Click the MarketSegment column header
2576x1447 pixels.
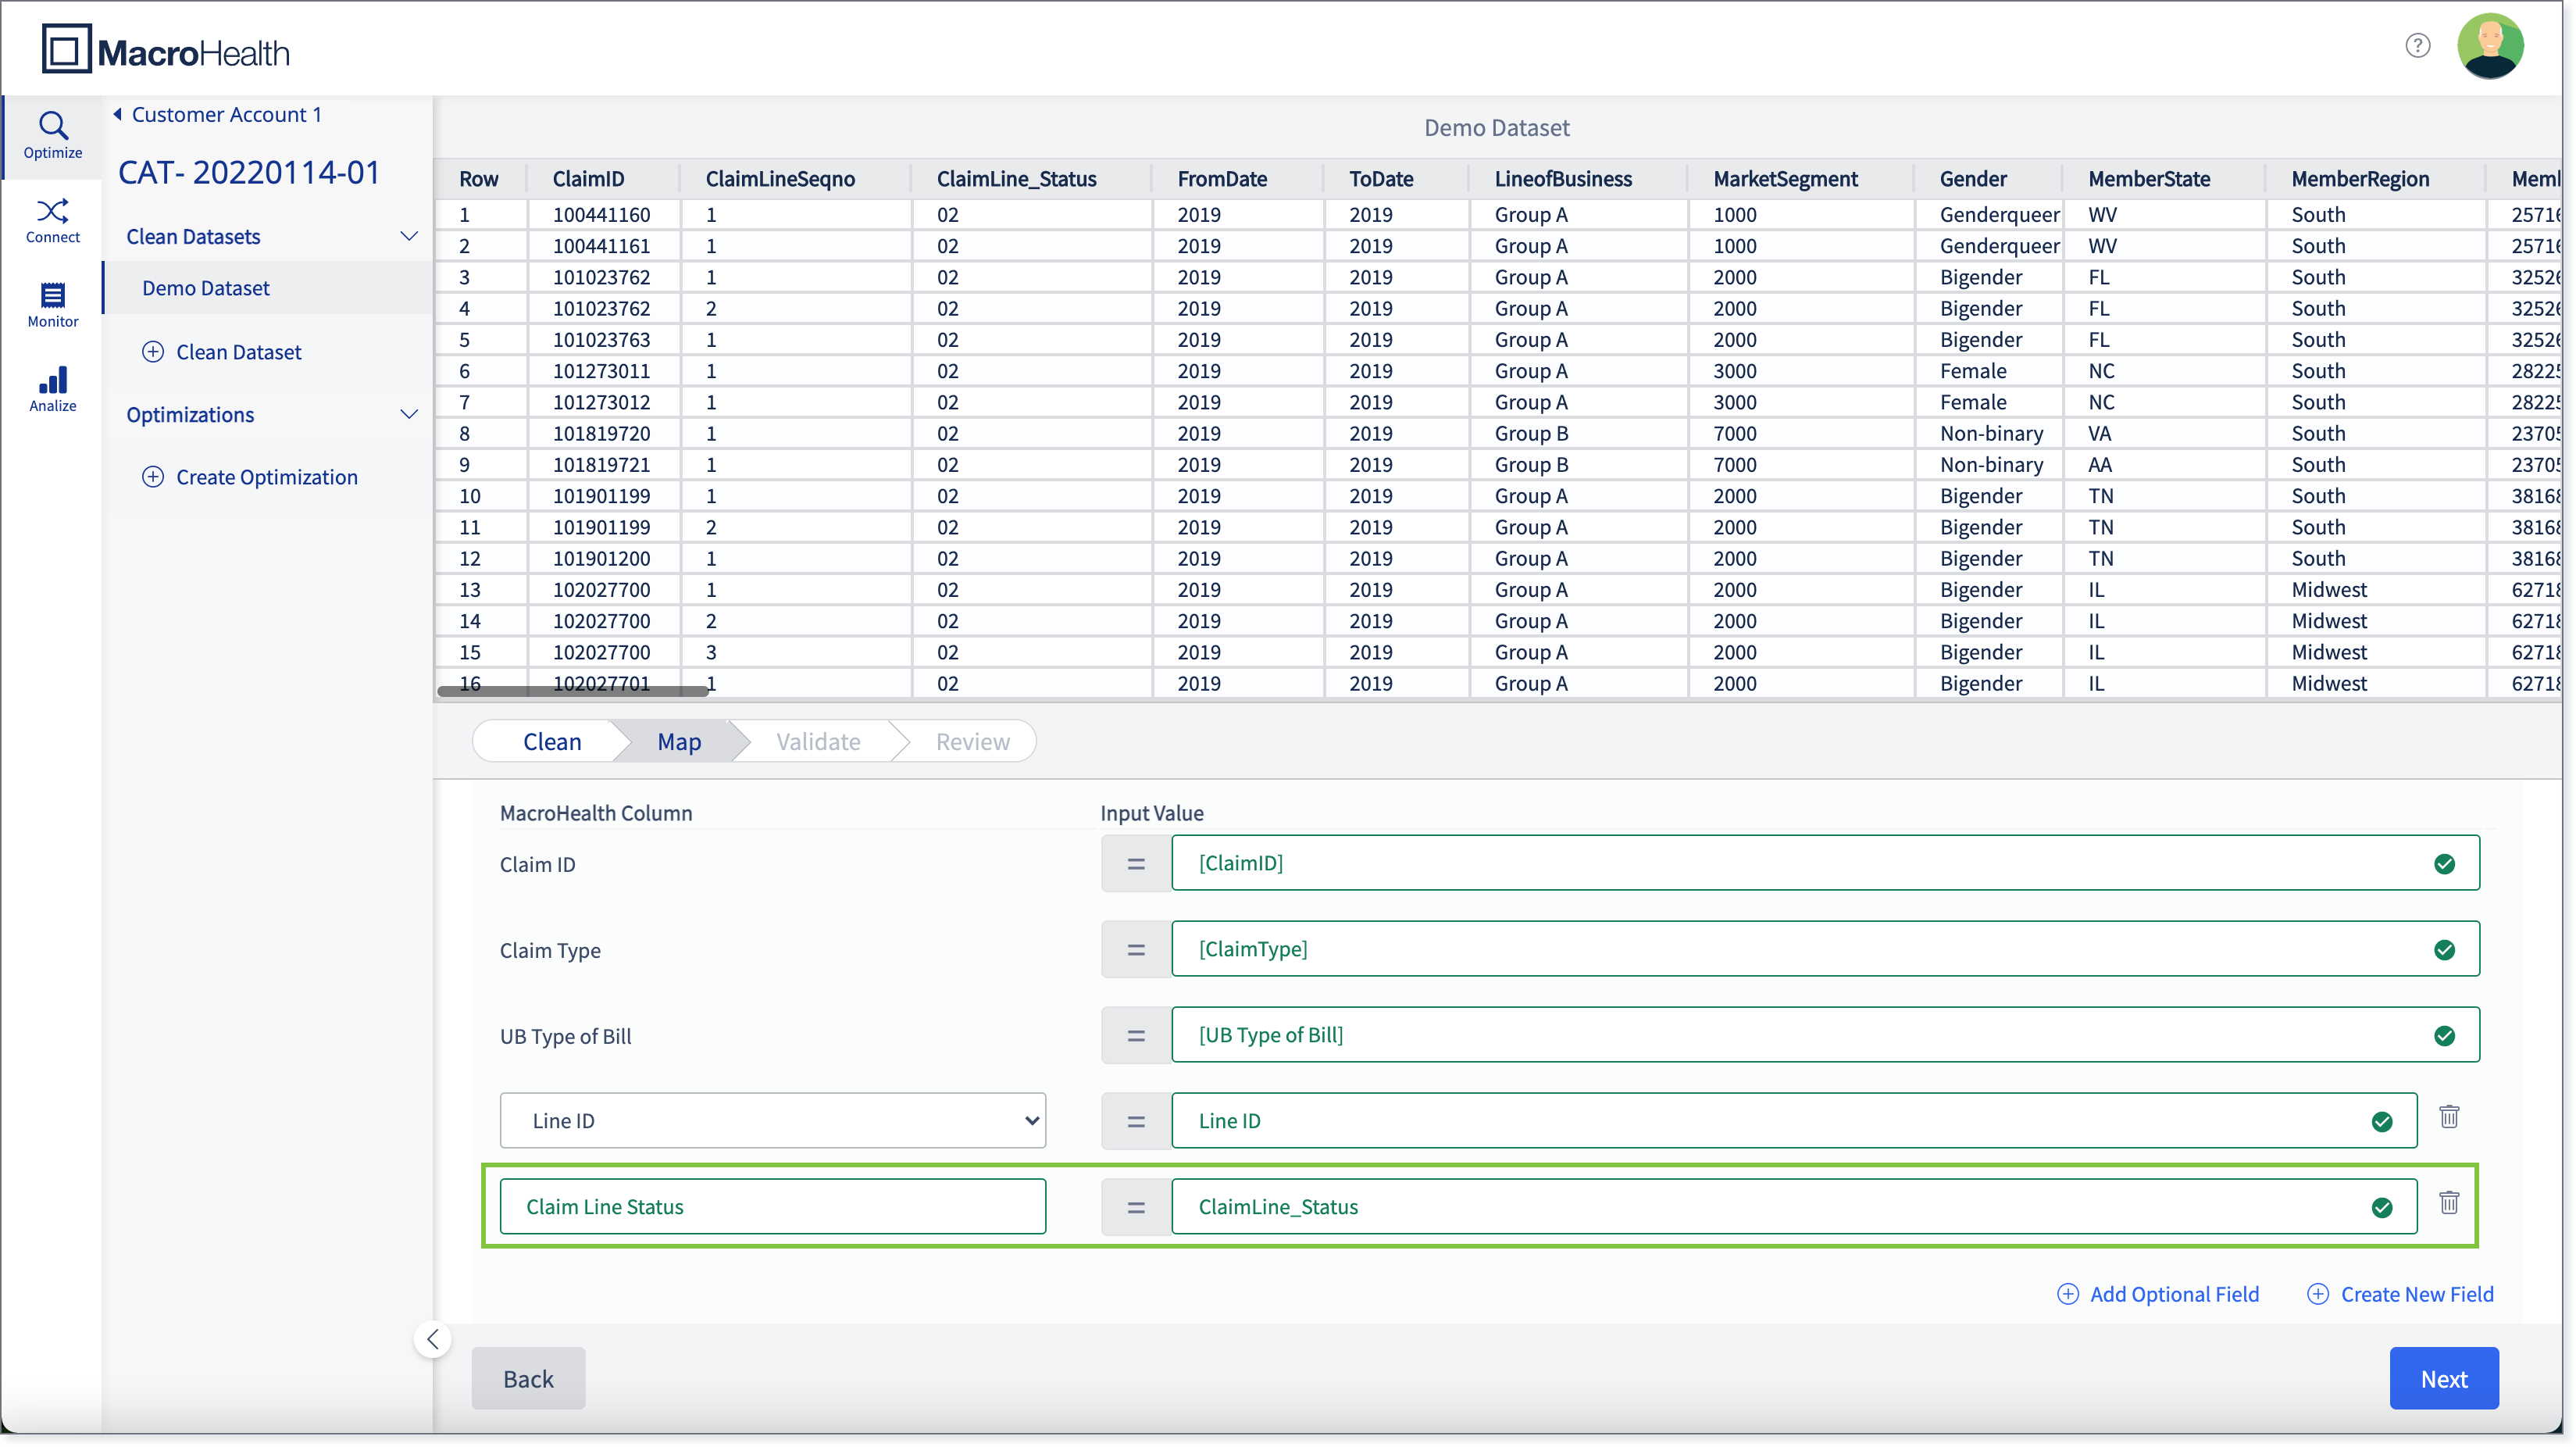pyautogui.click(x=1785, y=179)
